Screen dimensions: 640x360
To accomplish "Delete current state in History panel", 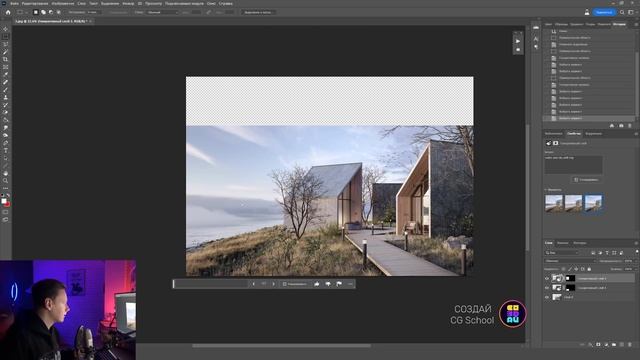I will click(x=630, y=125).
